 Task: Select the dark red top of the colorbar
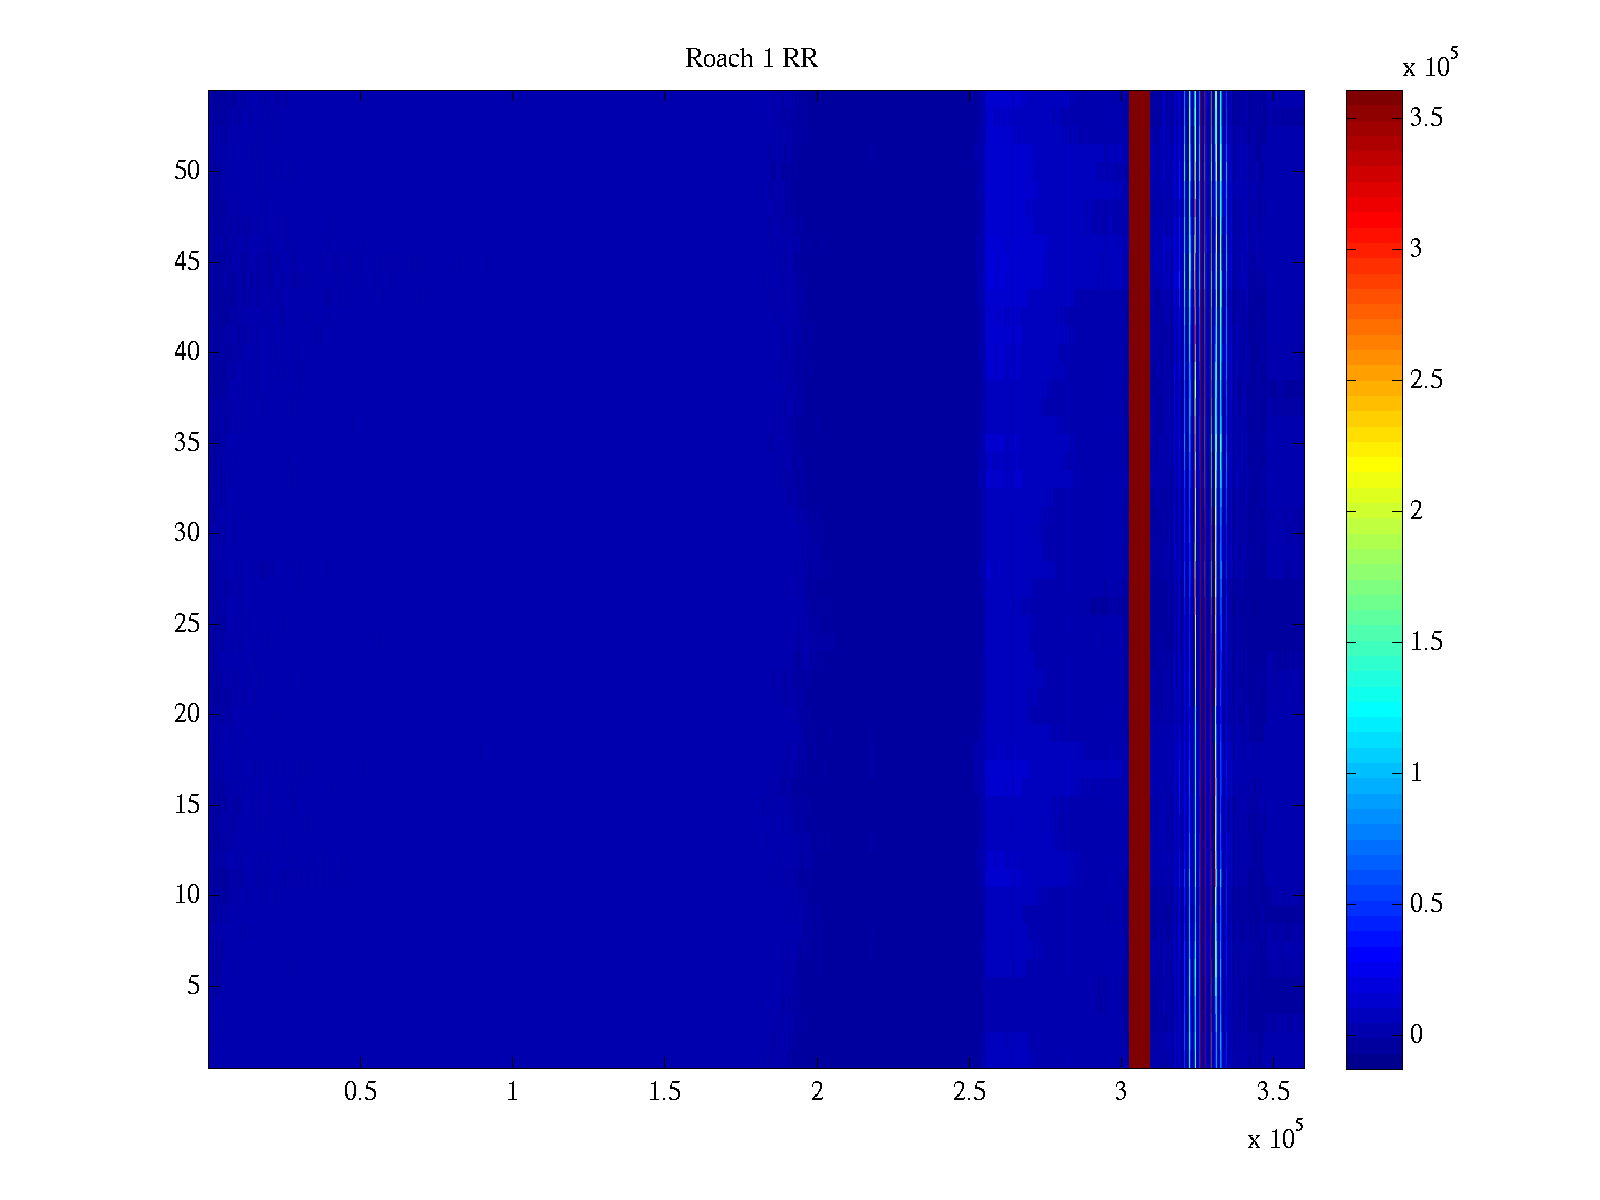(x=1374, y=100)
